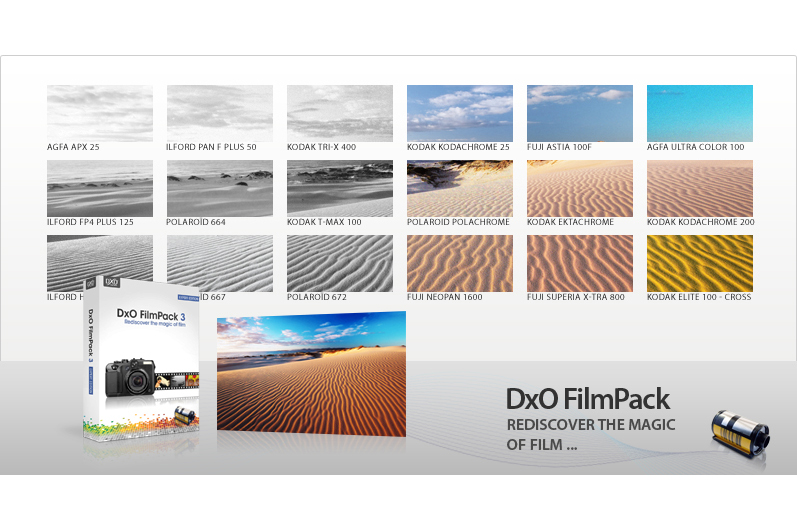797x531 pixels.
Task: Click the 'KODAK EKTACHROME' label
Action: point(570,222)
